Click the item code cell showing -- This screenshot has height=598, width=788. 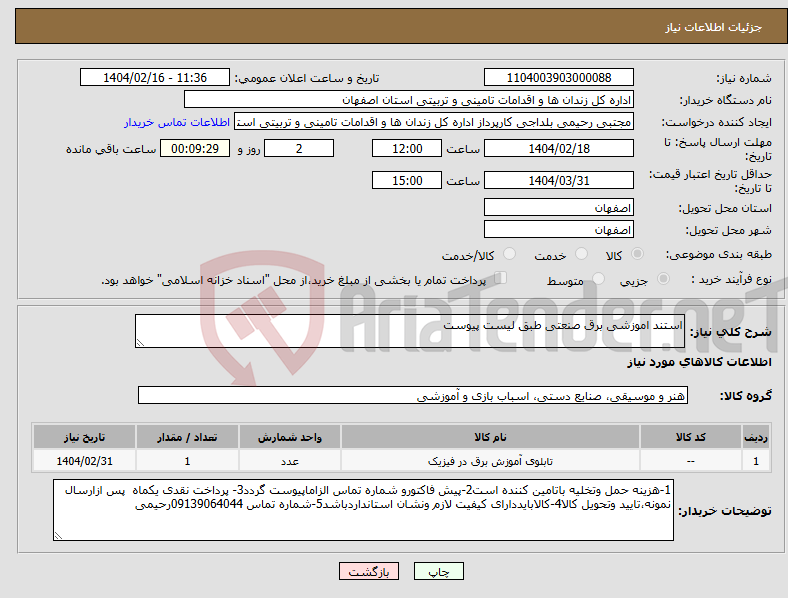[x=691, y=461]
